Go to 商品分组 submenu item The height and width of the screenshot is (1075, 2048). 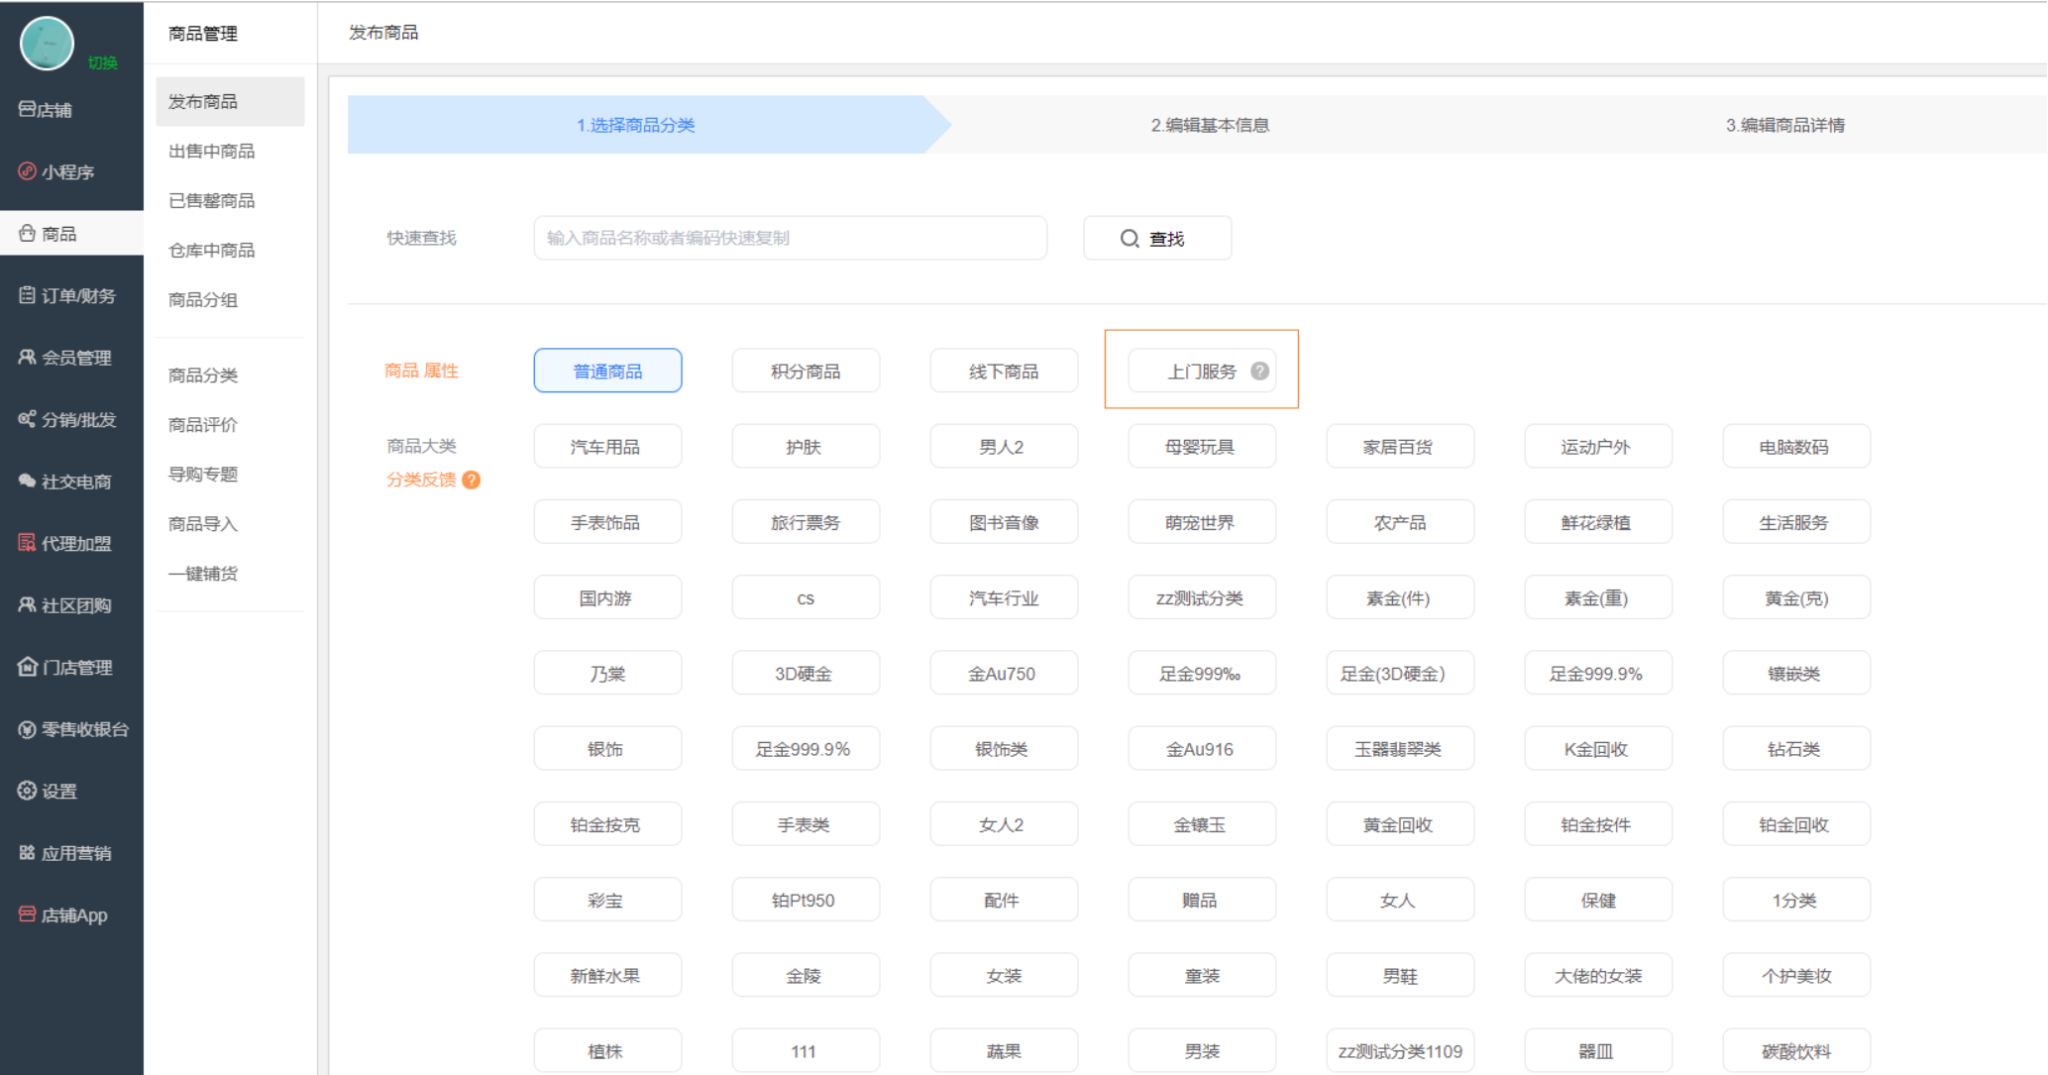[203, 300]
